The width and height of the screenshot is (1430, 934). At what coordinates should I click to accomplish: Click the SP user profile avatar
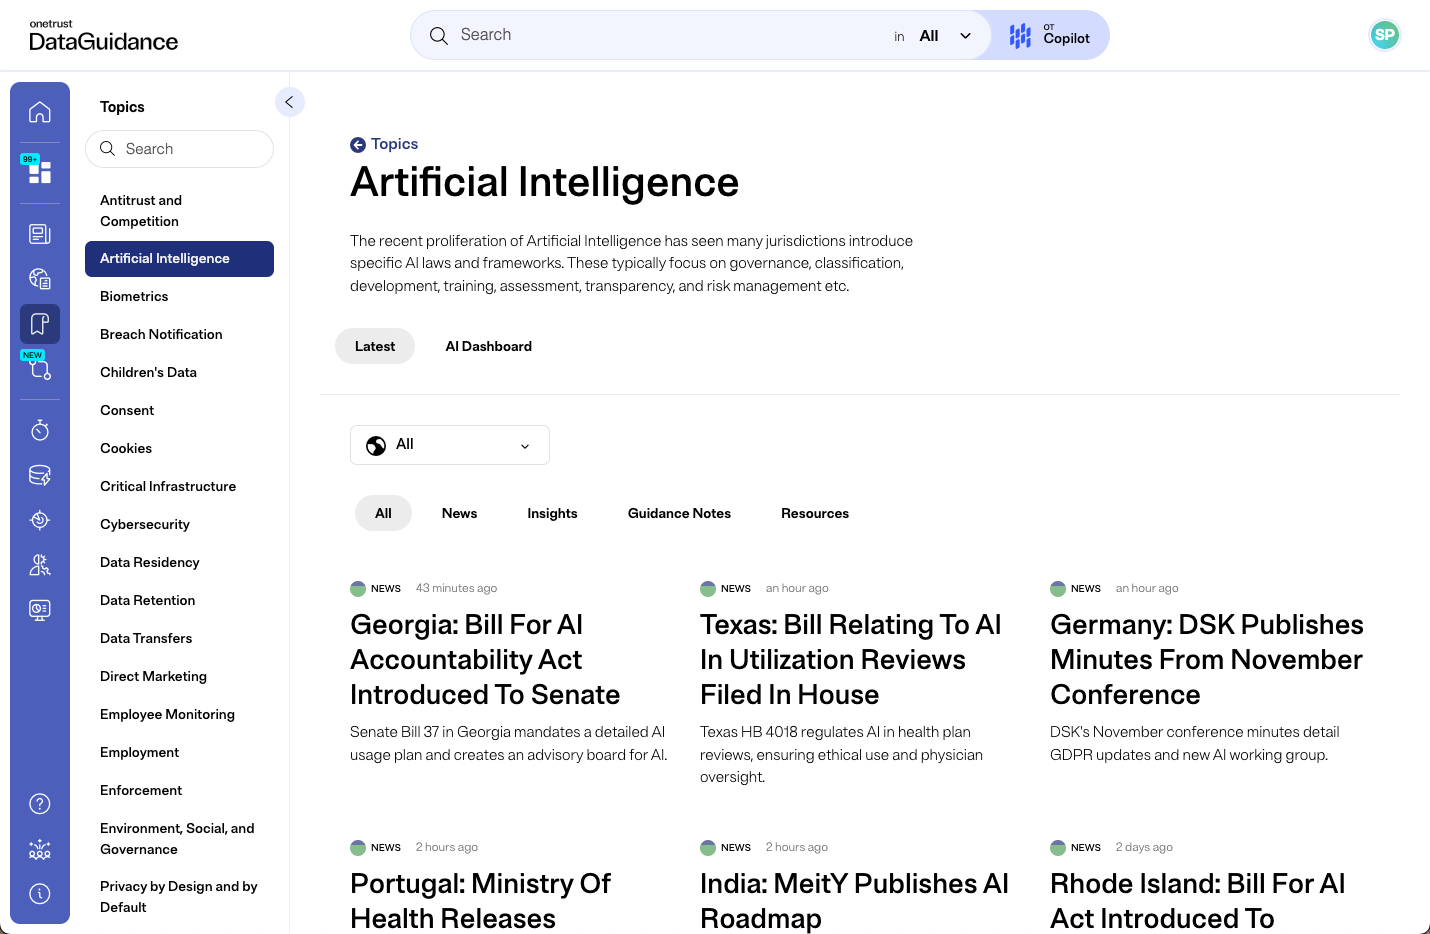pyautogui.click(x=1384, y=35)
